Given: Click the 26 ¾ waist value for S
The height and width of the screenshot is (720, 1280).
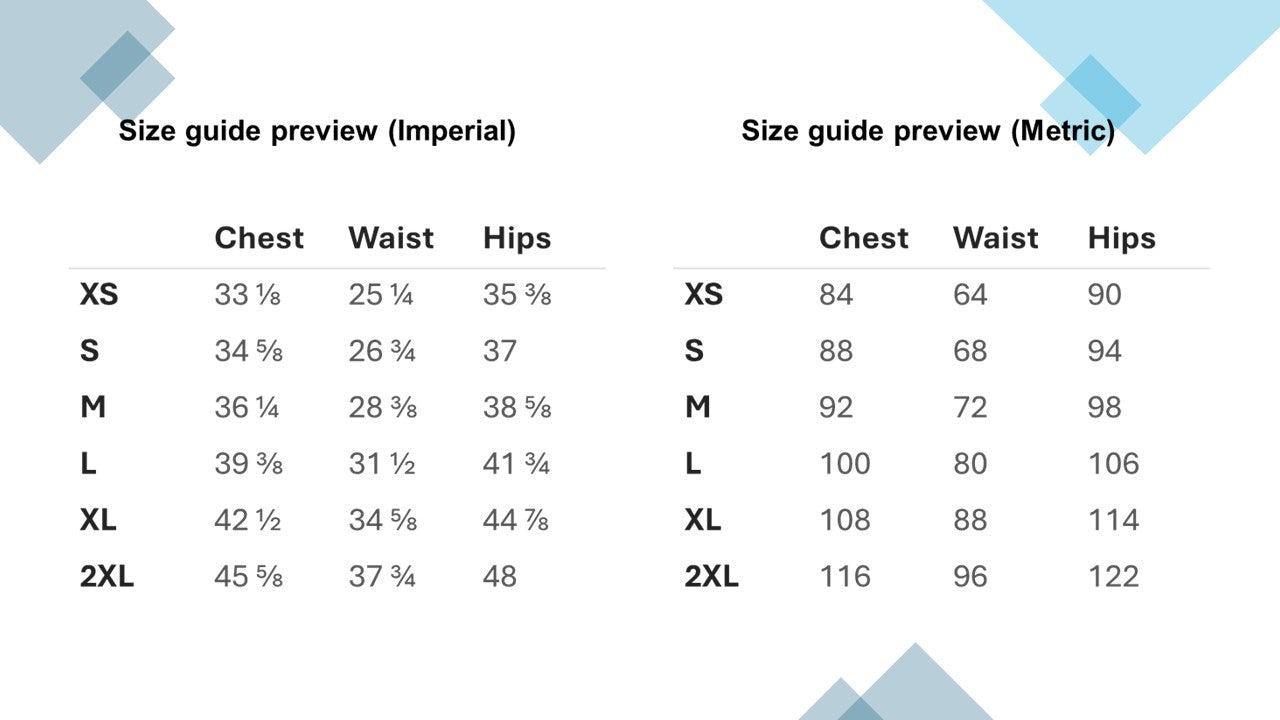Looking at the screenshot, I should (x=382, y=351).
